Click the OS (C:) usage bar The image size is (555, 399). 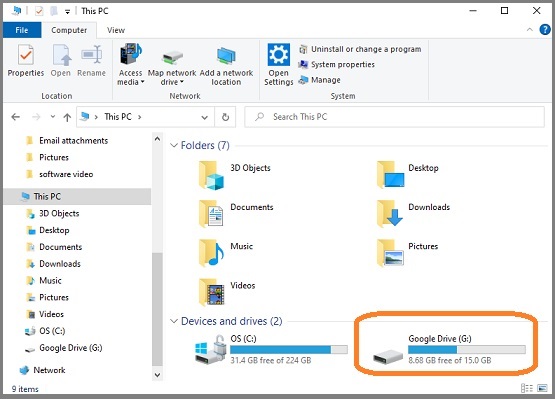tap(289, 350)
